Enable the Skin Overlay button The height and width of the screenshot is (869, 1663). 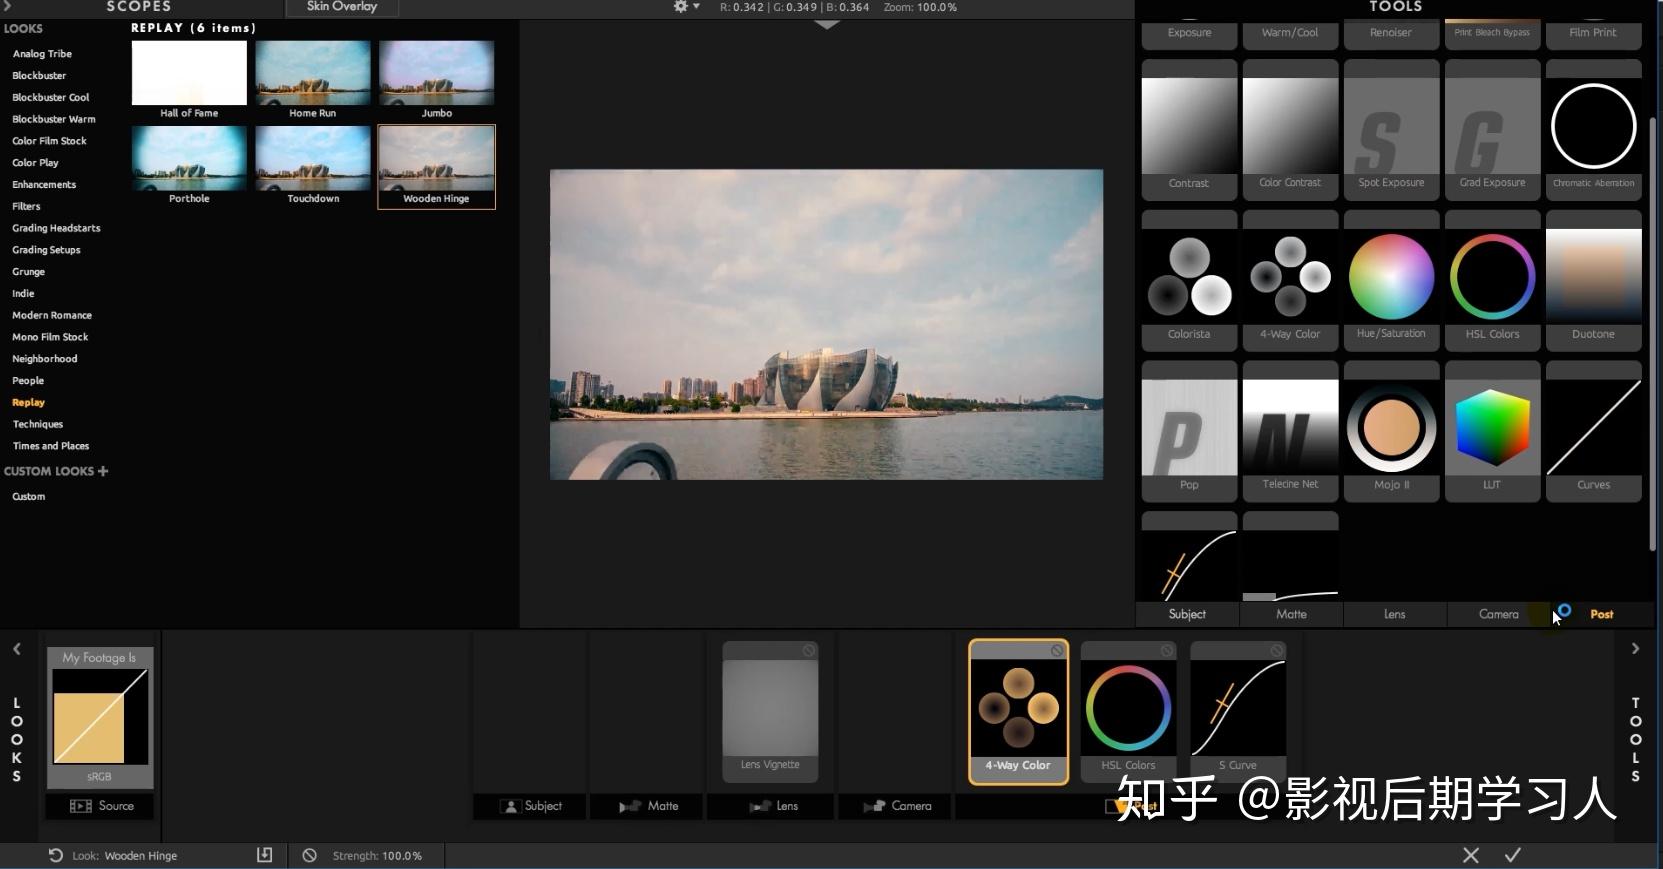point(342,7)
